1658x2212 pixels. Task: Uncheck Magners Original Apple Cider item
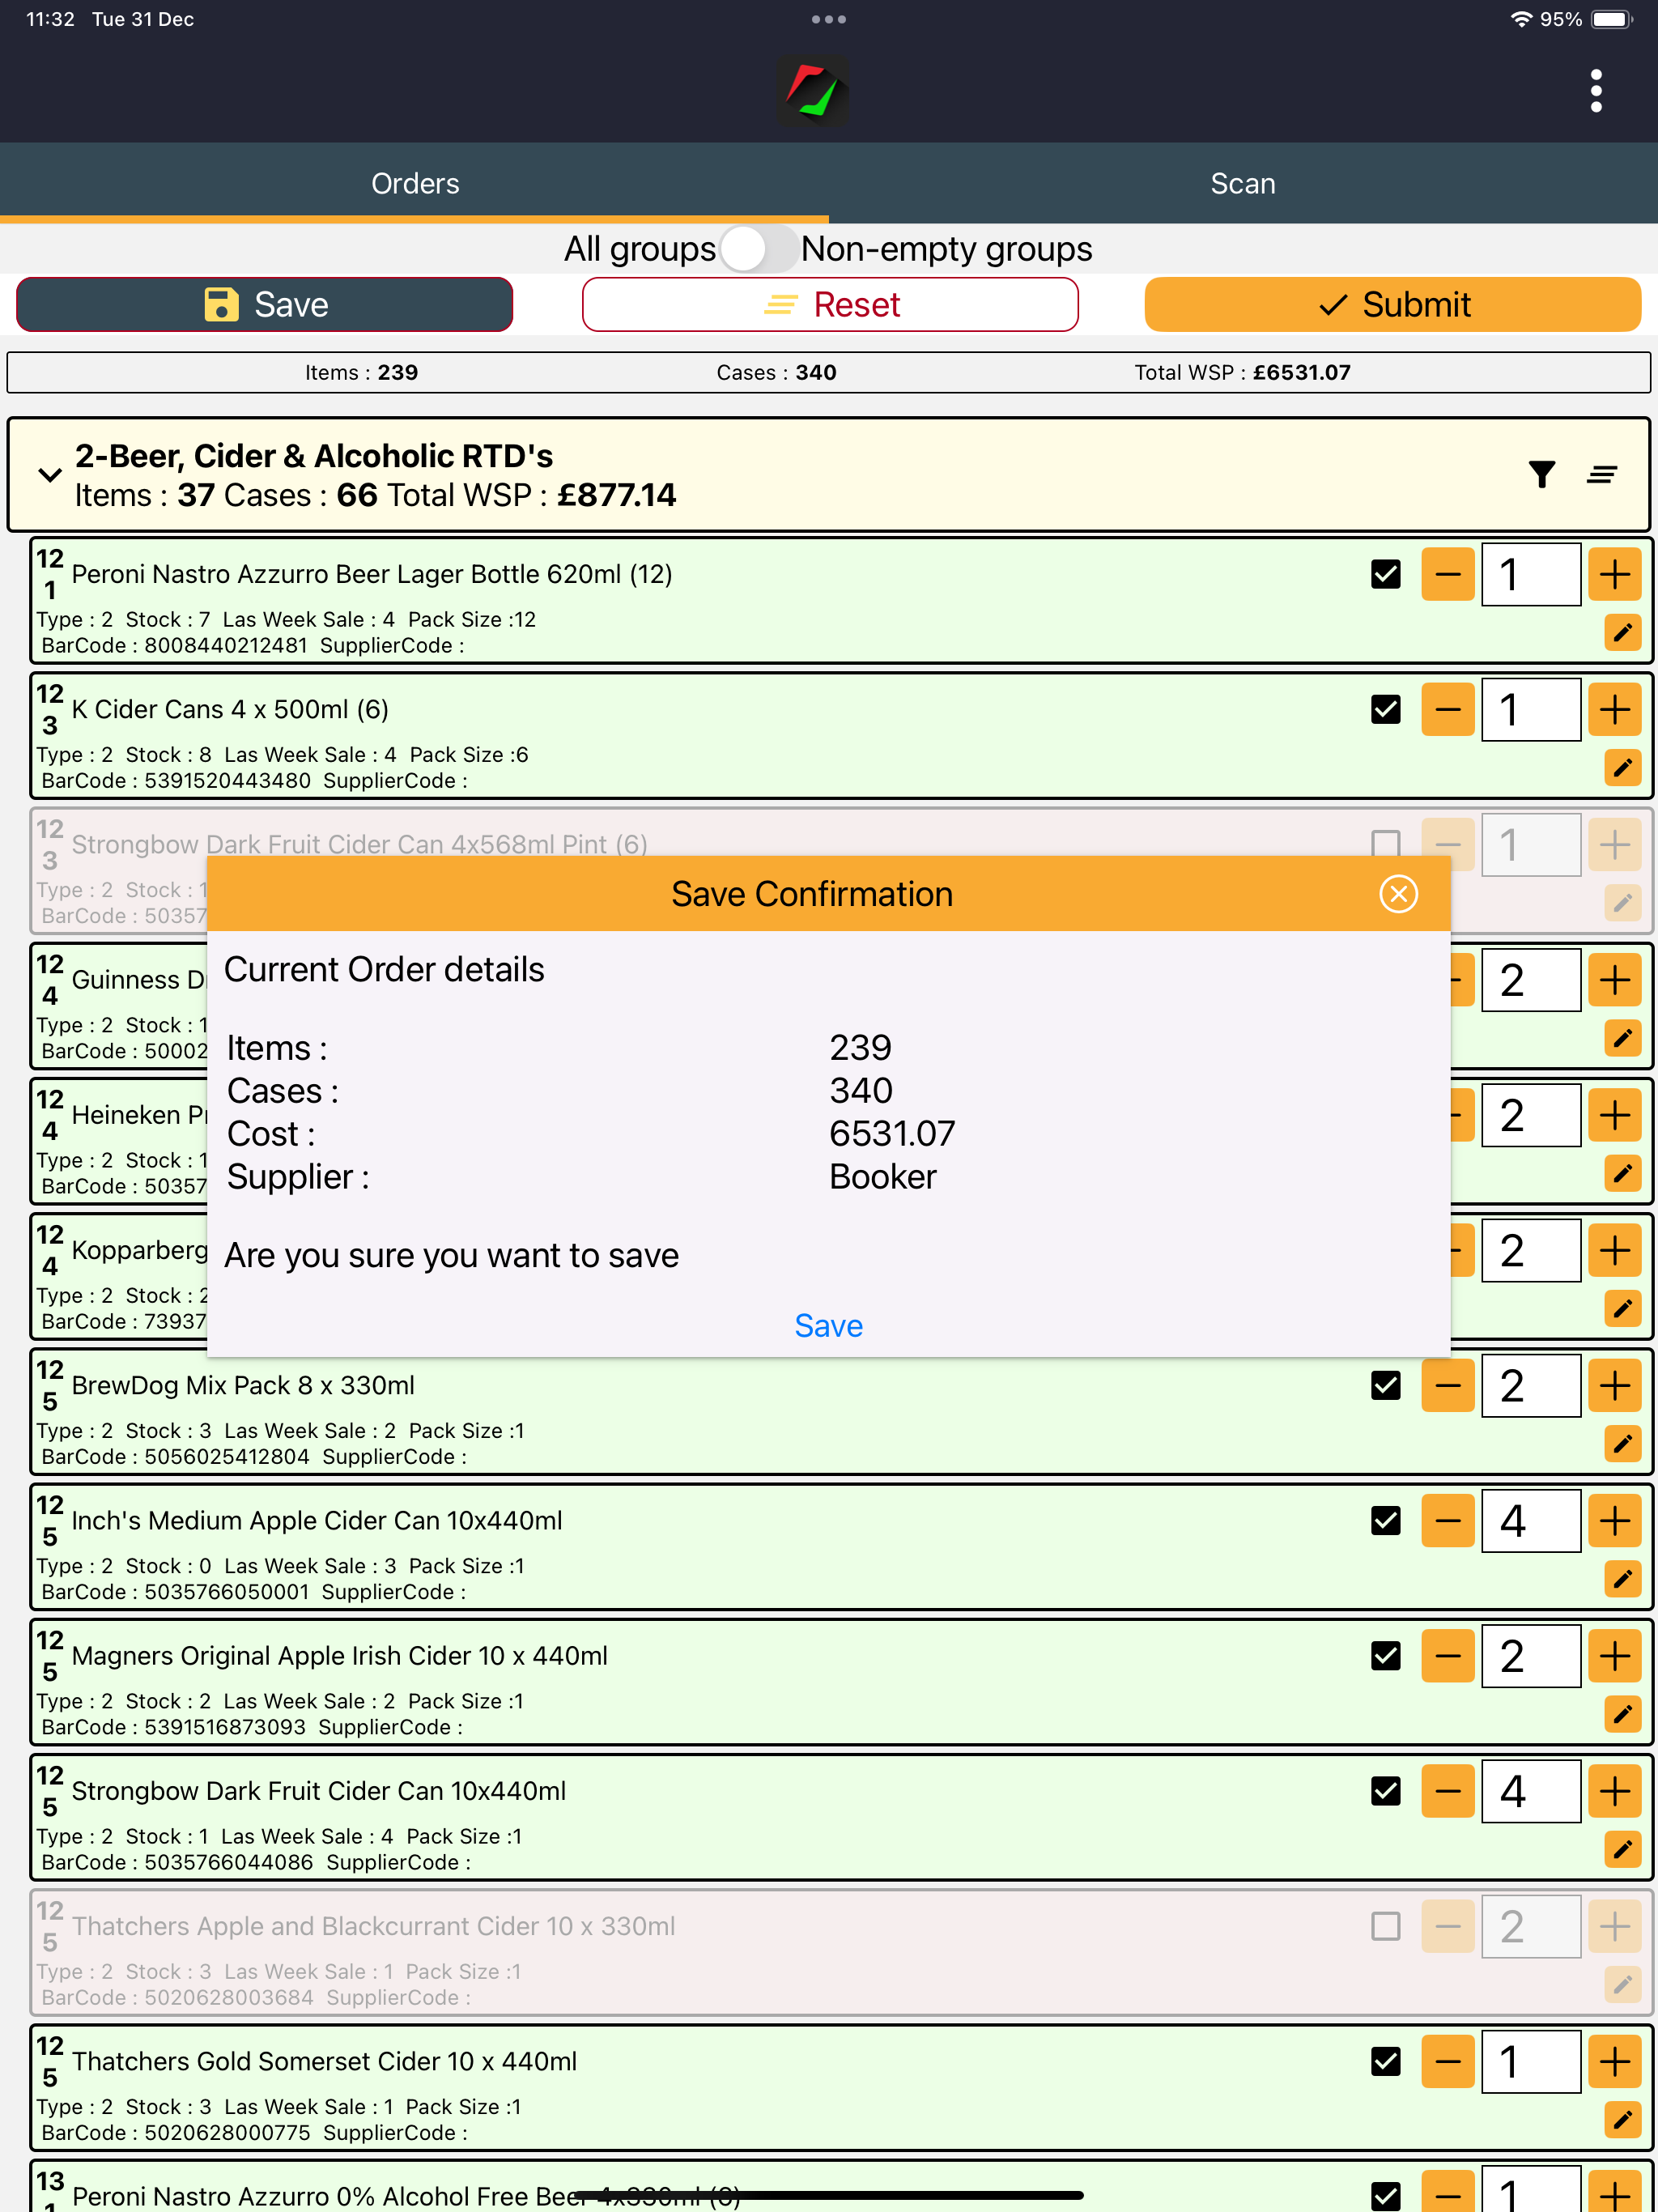[1385, 1655]
